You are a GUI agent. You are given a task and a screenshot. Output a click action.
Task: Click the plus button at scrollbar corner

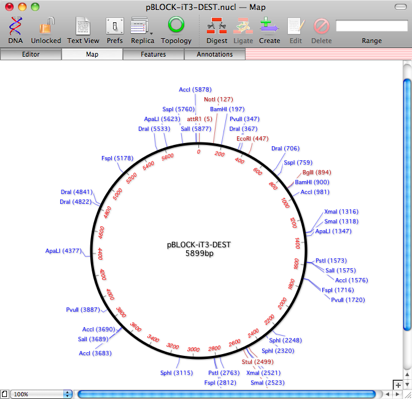click(x=398, y=385)
